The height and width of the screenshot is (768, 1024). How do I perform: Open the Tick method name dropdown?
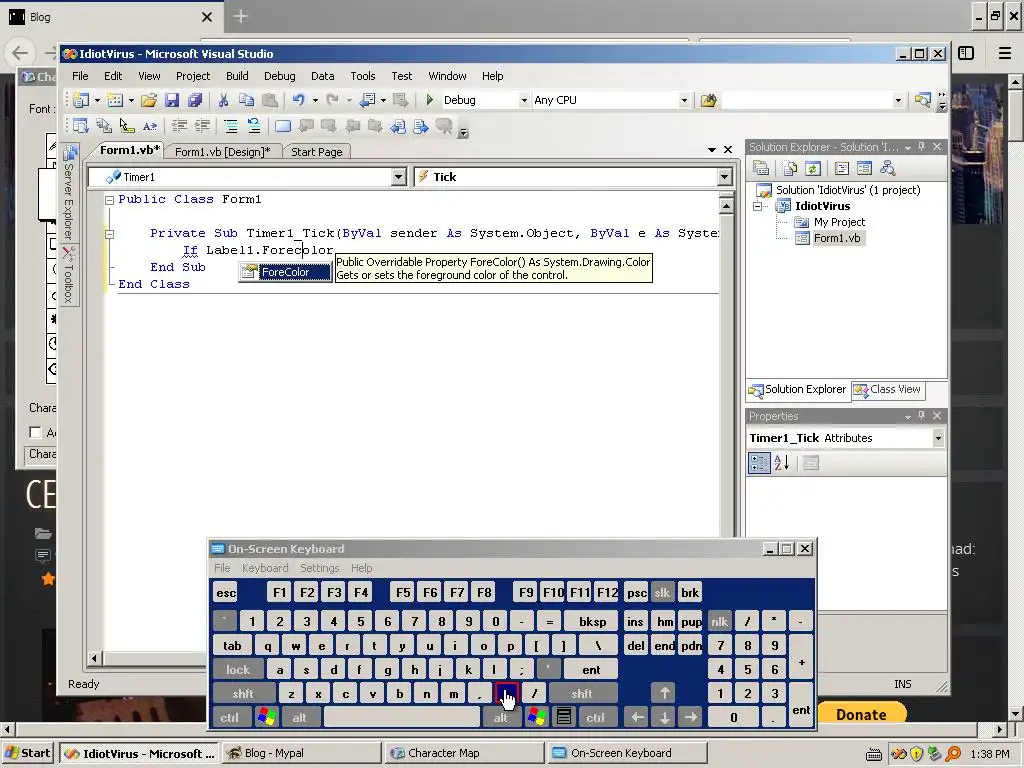click(x=724, y=177)
